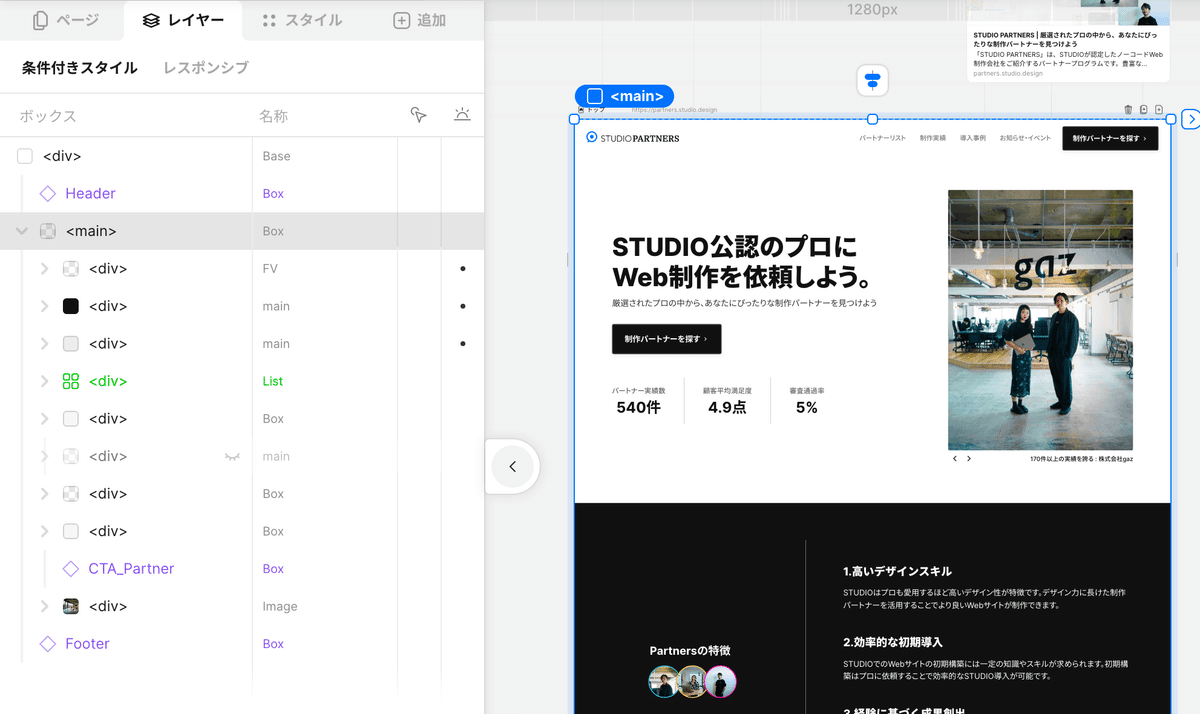Open the お知らせ・イベント nav link
1200x714 pixels.
coord(1025,138)
